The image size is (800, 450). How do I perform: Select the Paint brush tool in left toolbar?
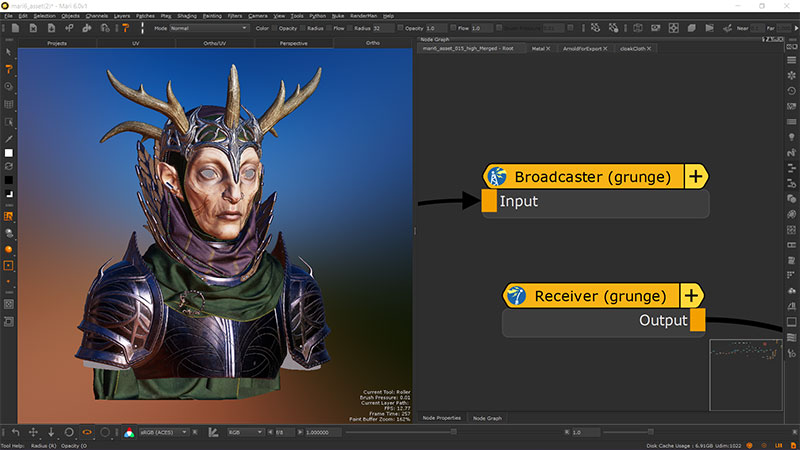pyautogui.click(x=9, y=69)
